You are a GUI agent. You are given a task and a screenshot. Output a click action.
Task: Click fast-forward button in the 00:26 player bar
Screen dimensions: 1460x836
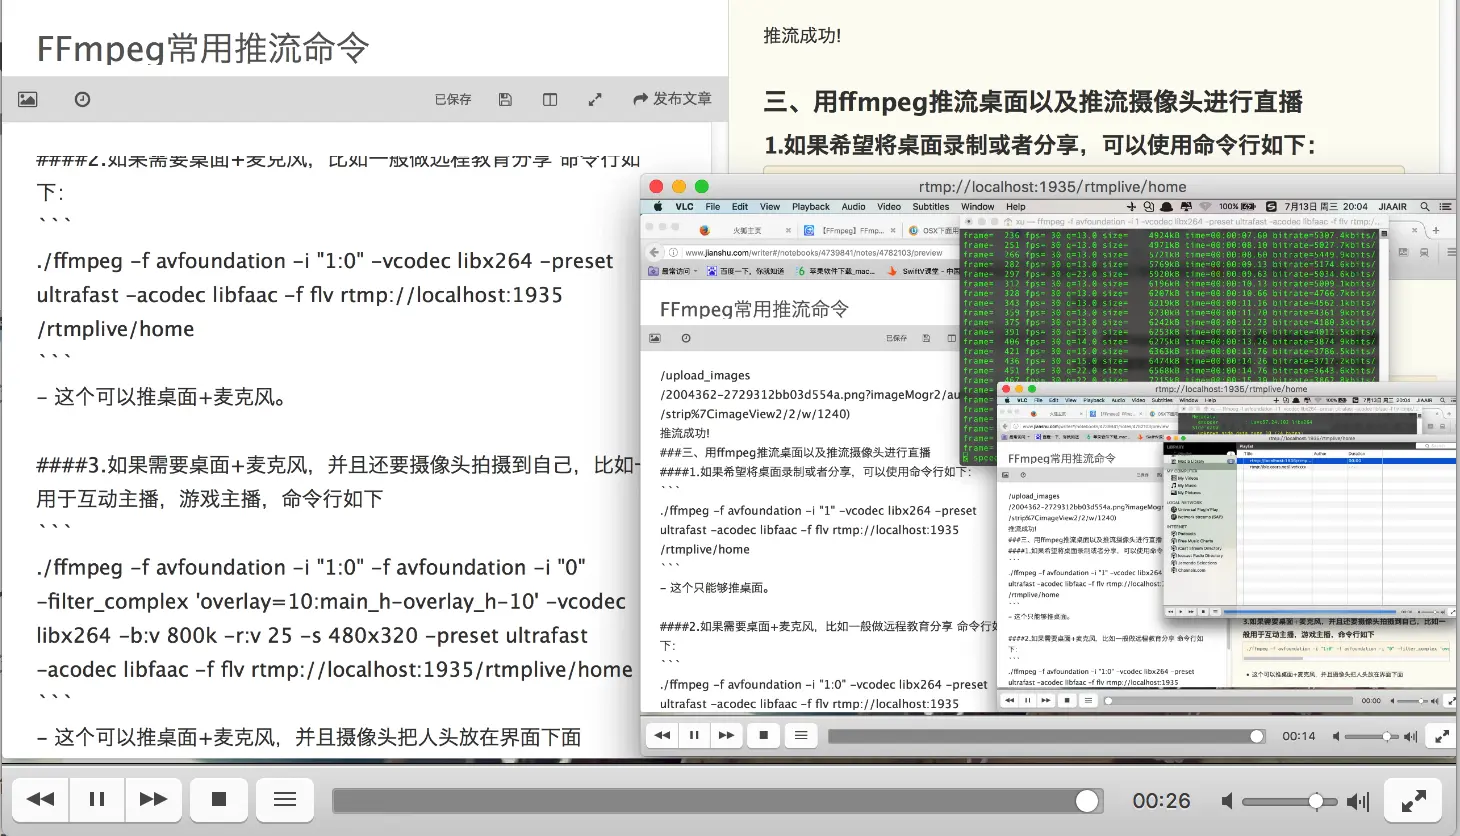(x=153, y=799)
